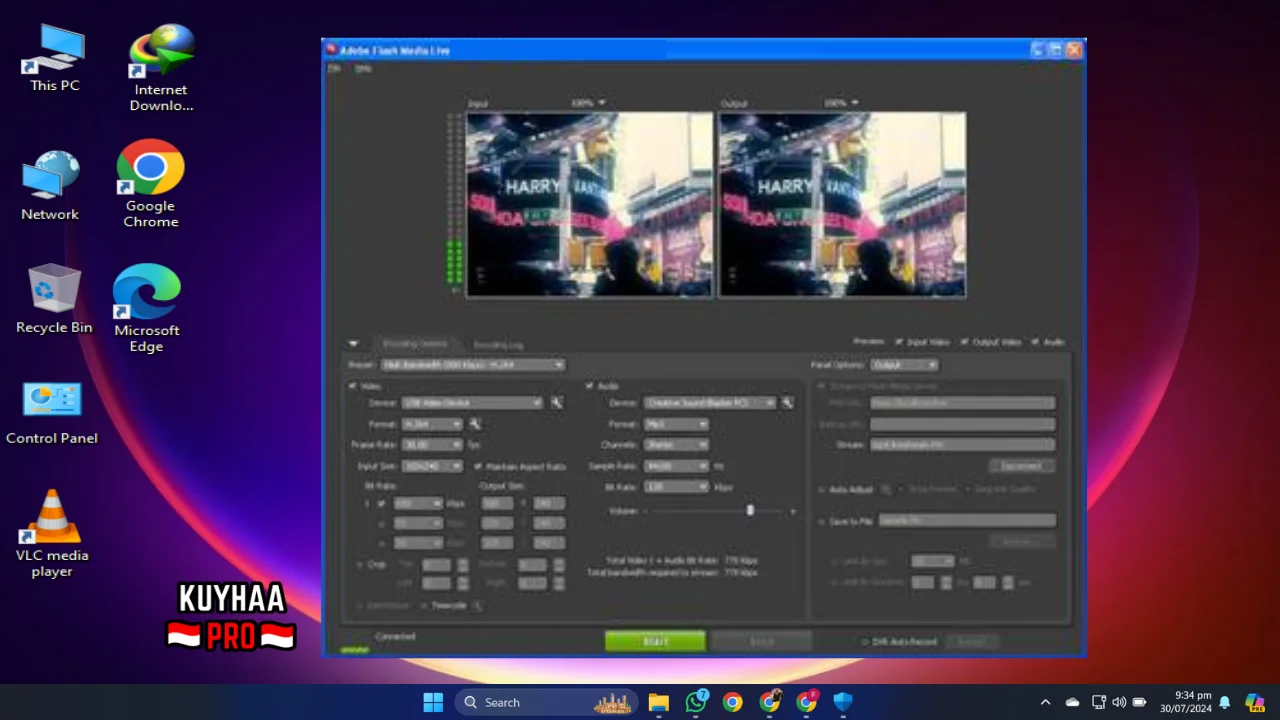Viewport: 1280px width, 720px height.
Task: Click the Stream name field
Action: (x=962, y=445)
